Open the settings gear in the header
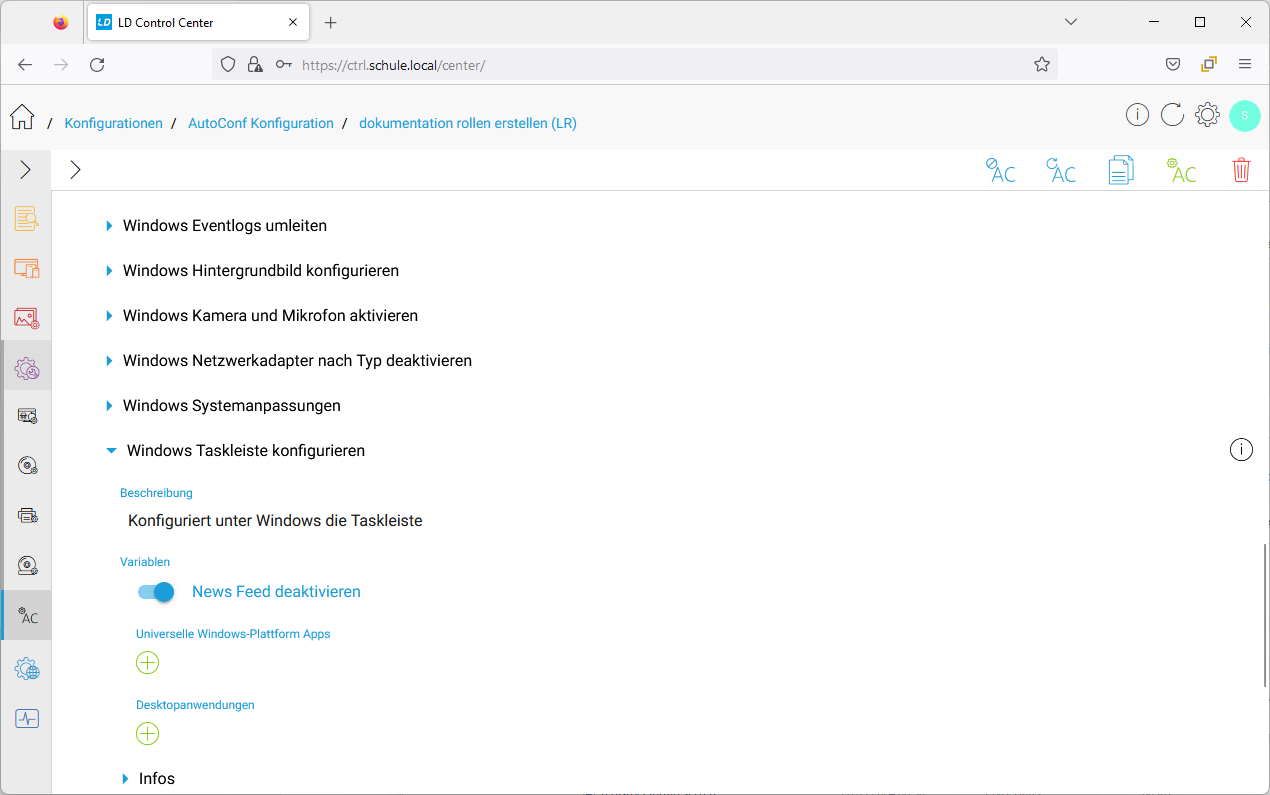 coord(1207,115)
